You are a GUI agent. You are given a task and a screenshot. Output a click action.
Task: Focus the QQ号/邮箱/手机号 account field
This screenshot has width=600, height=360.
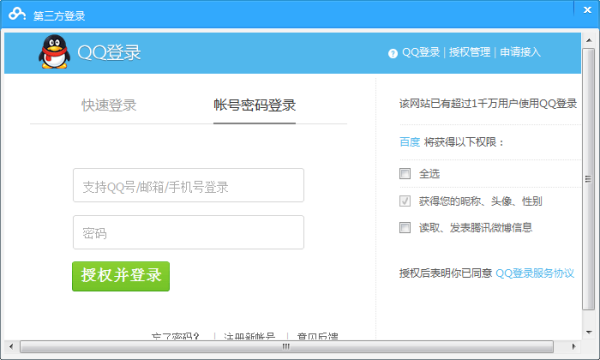(x=188, y=185)
